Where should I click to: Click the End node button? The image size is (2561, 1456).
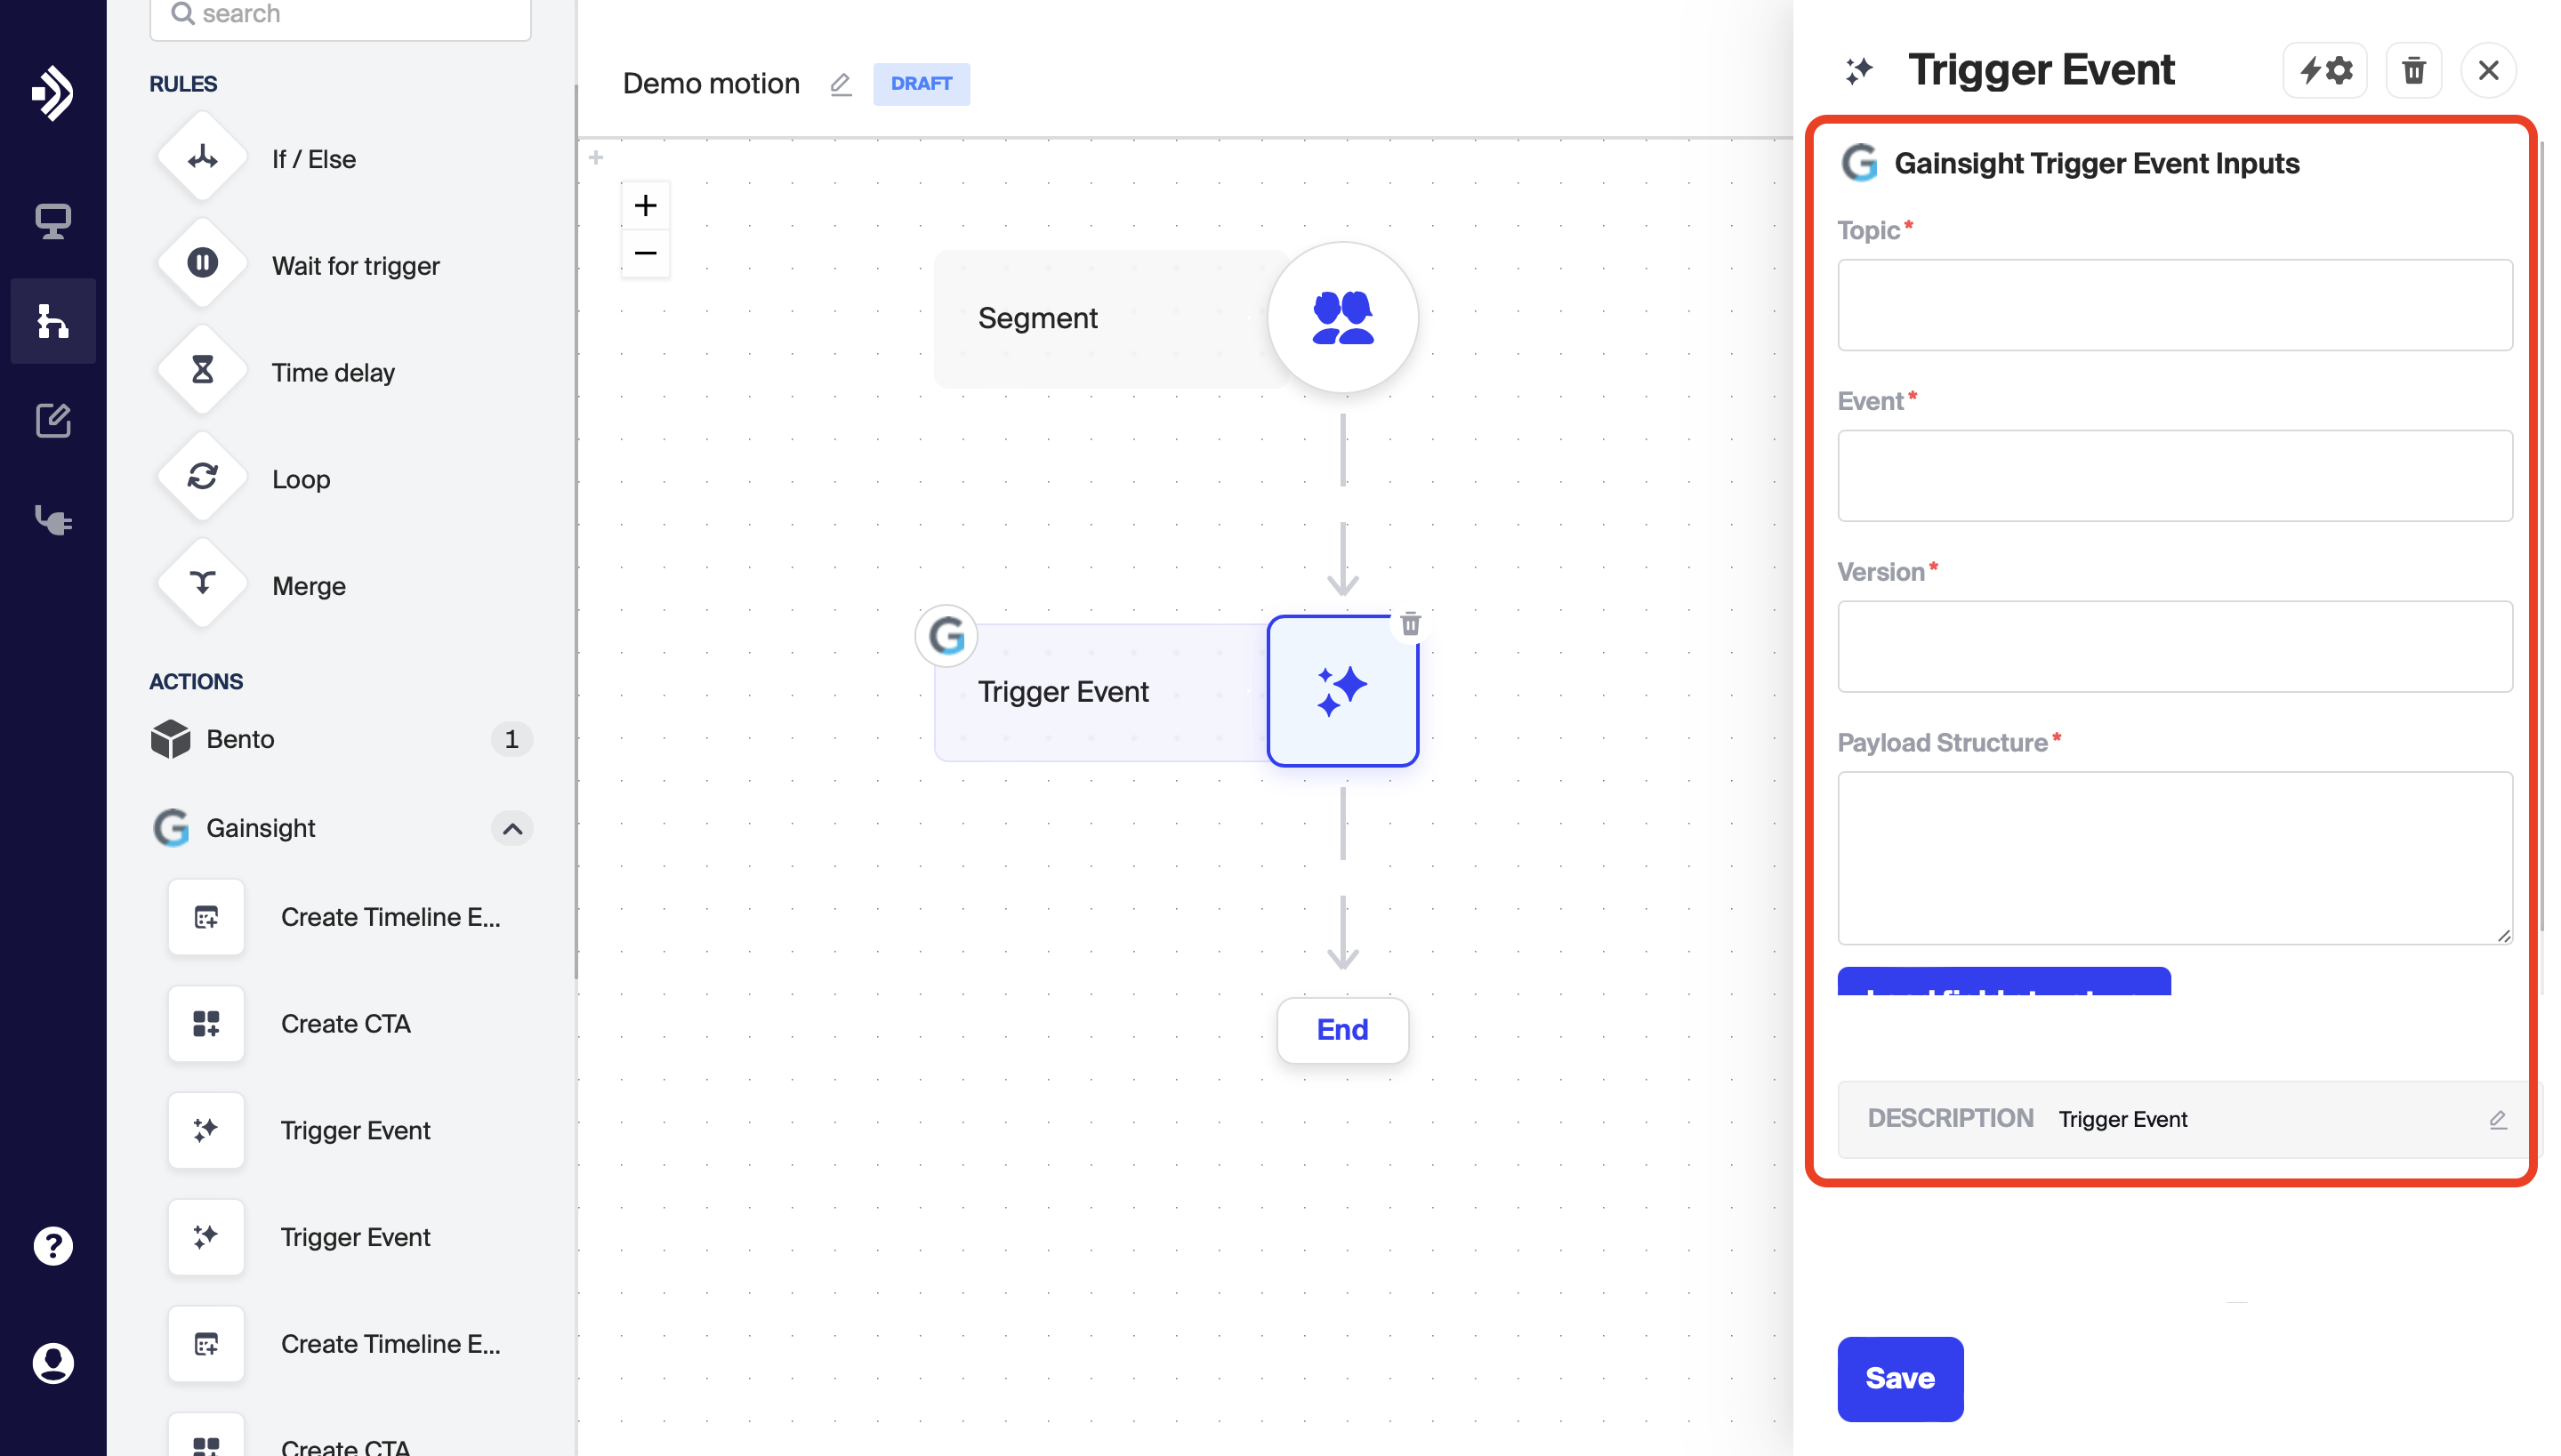(x=1342, y=1029)
